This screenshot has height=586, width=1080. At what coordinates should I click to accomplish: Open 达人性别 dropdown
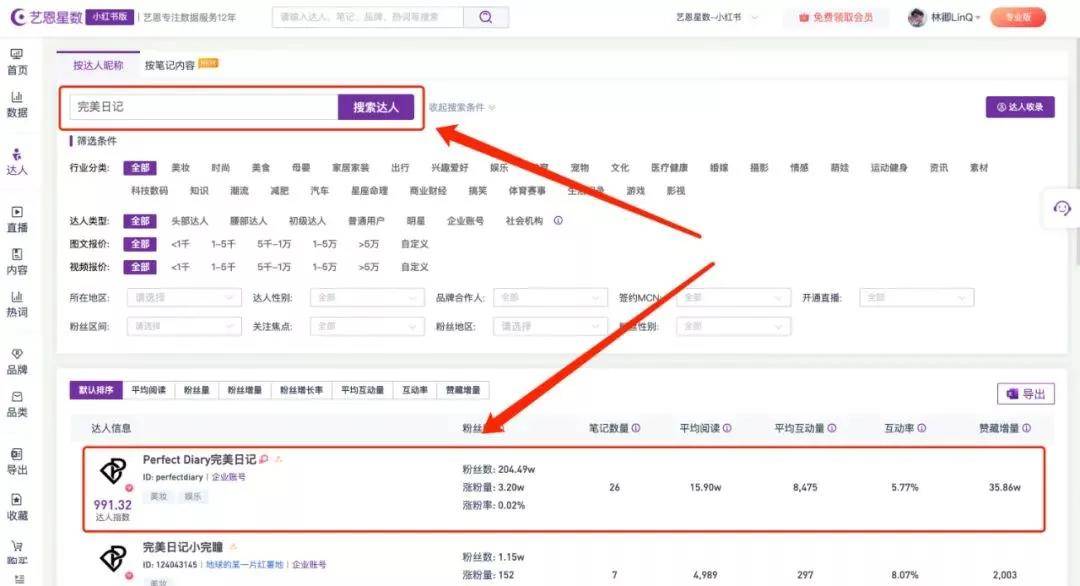click(x=367, y=297)
